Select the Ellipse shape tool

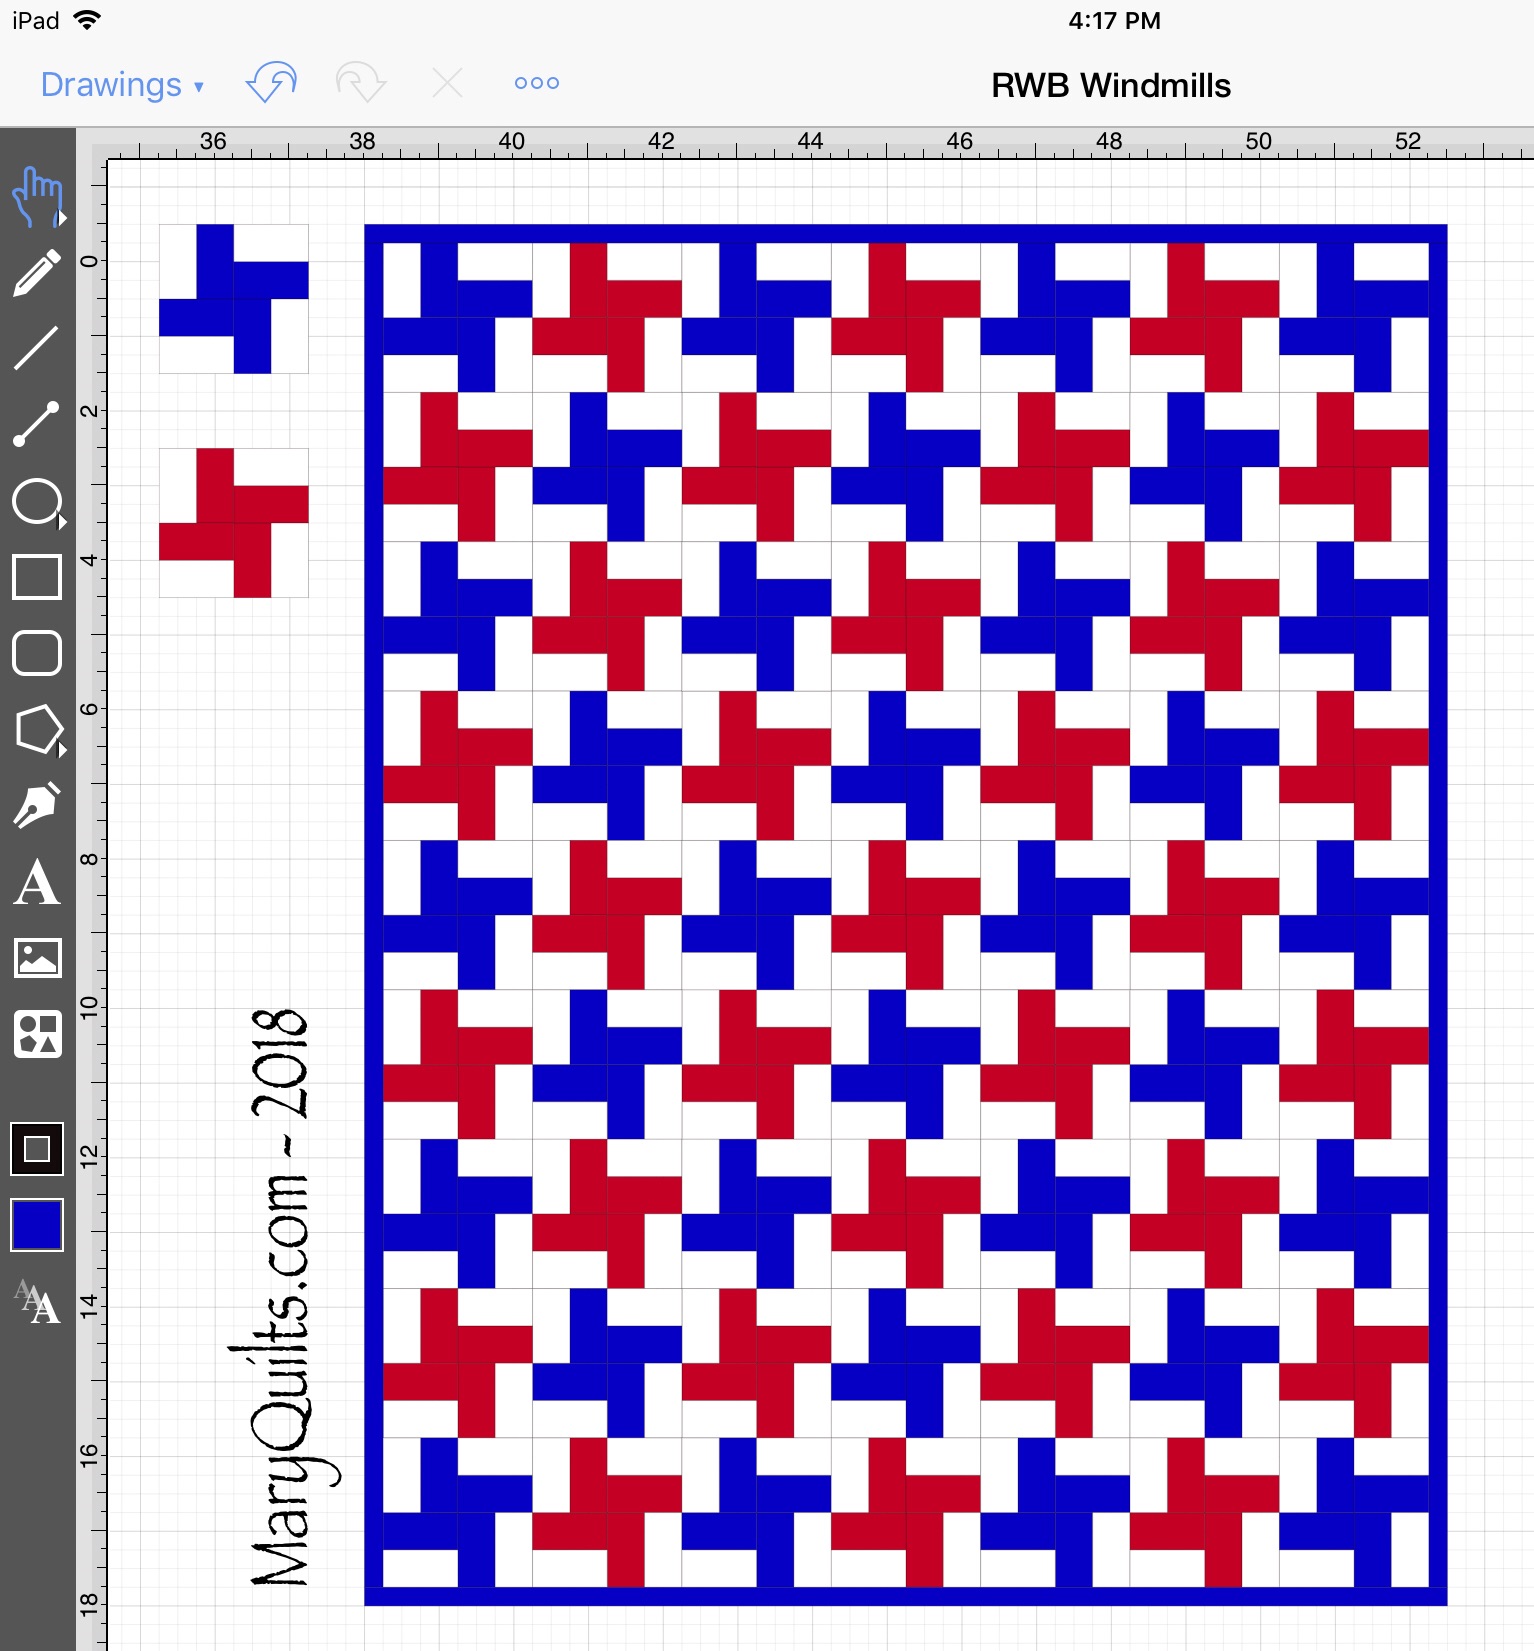(x=37, y=501)
